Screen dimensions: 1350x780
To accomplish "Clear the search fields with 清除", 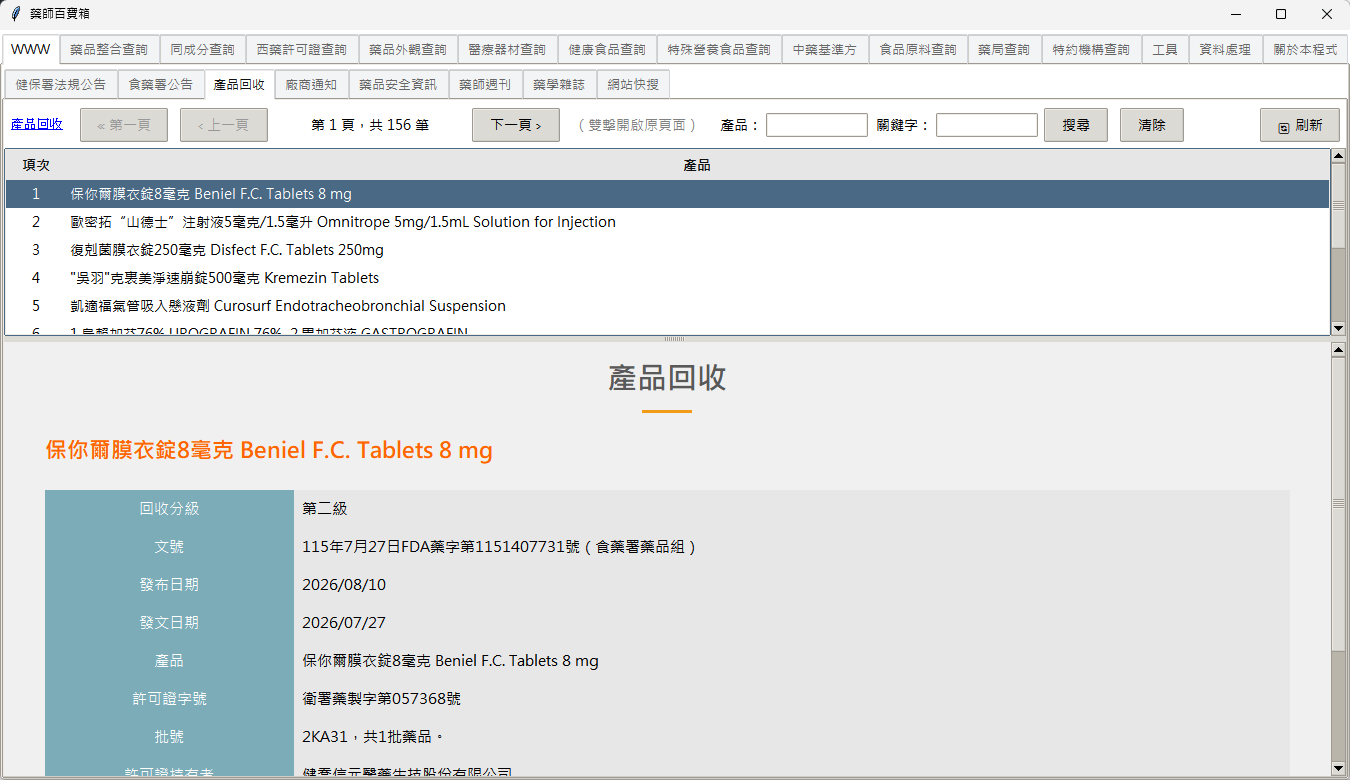I will coord(1151,125).
